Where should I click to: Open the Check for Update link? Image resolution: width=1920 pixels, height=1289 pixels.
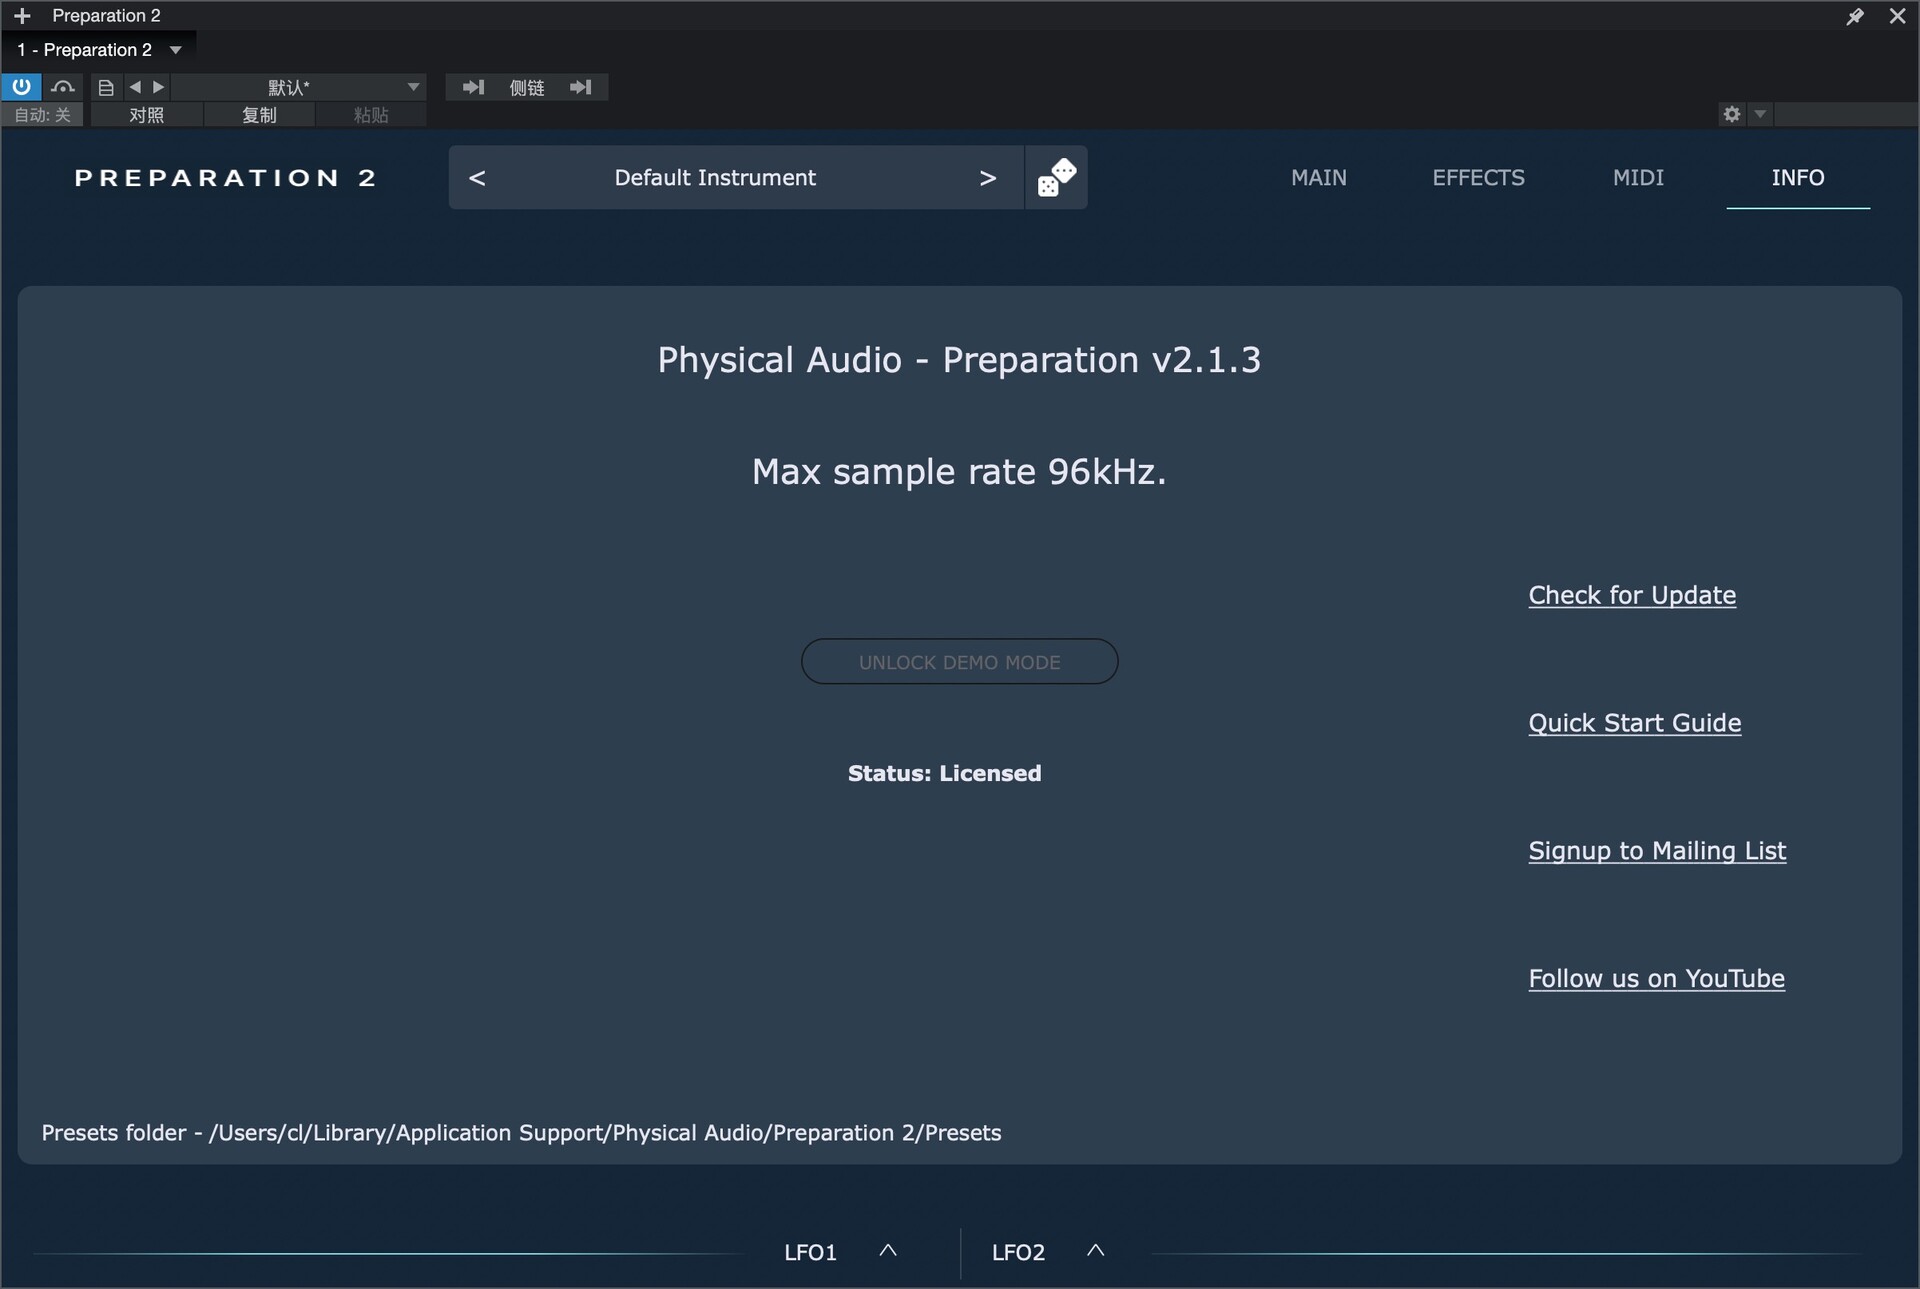point(1632,595)
